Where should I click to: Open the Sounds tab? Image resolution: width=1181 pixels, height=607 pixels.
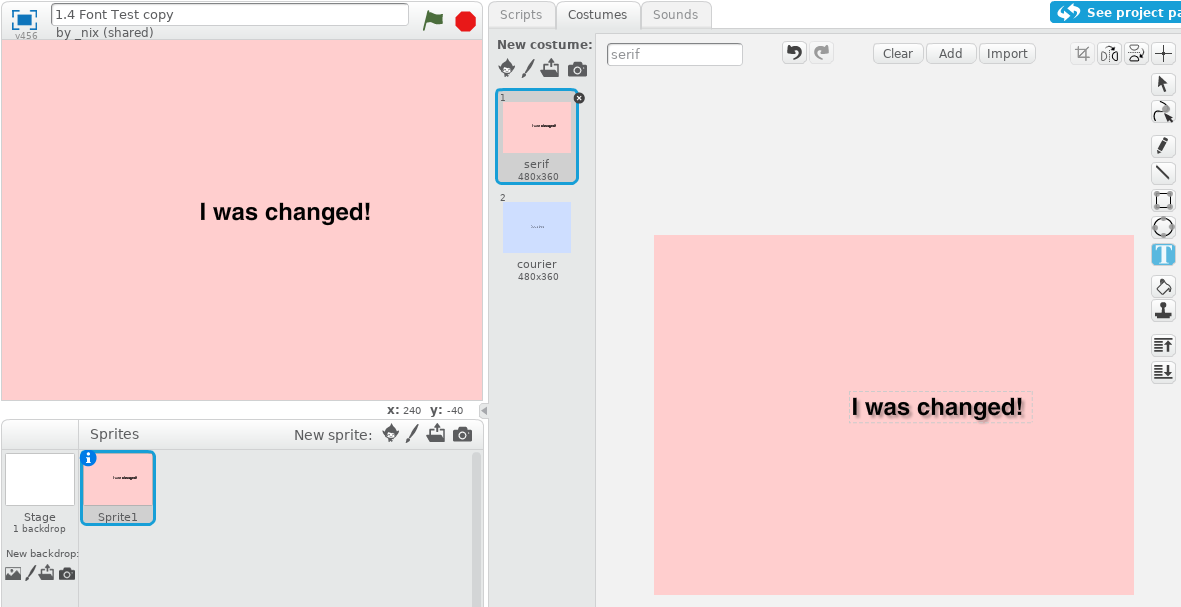click(676, 14)
